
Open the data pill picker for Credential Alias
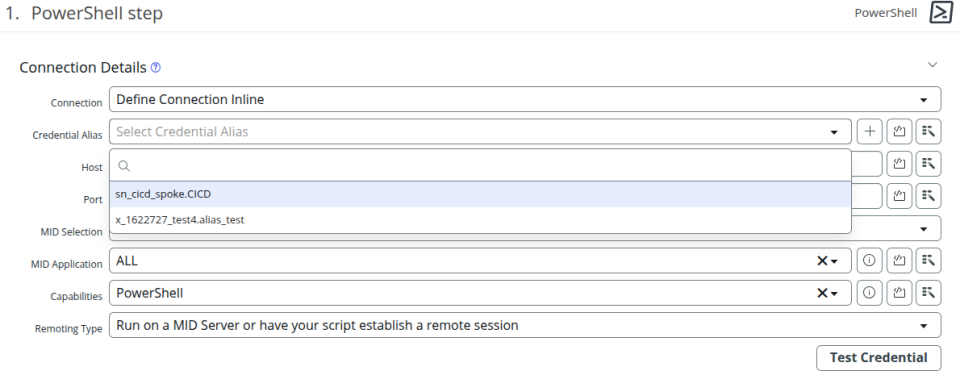pyautogui.click(x=928, y=132)
